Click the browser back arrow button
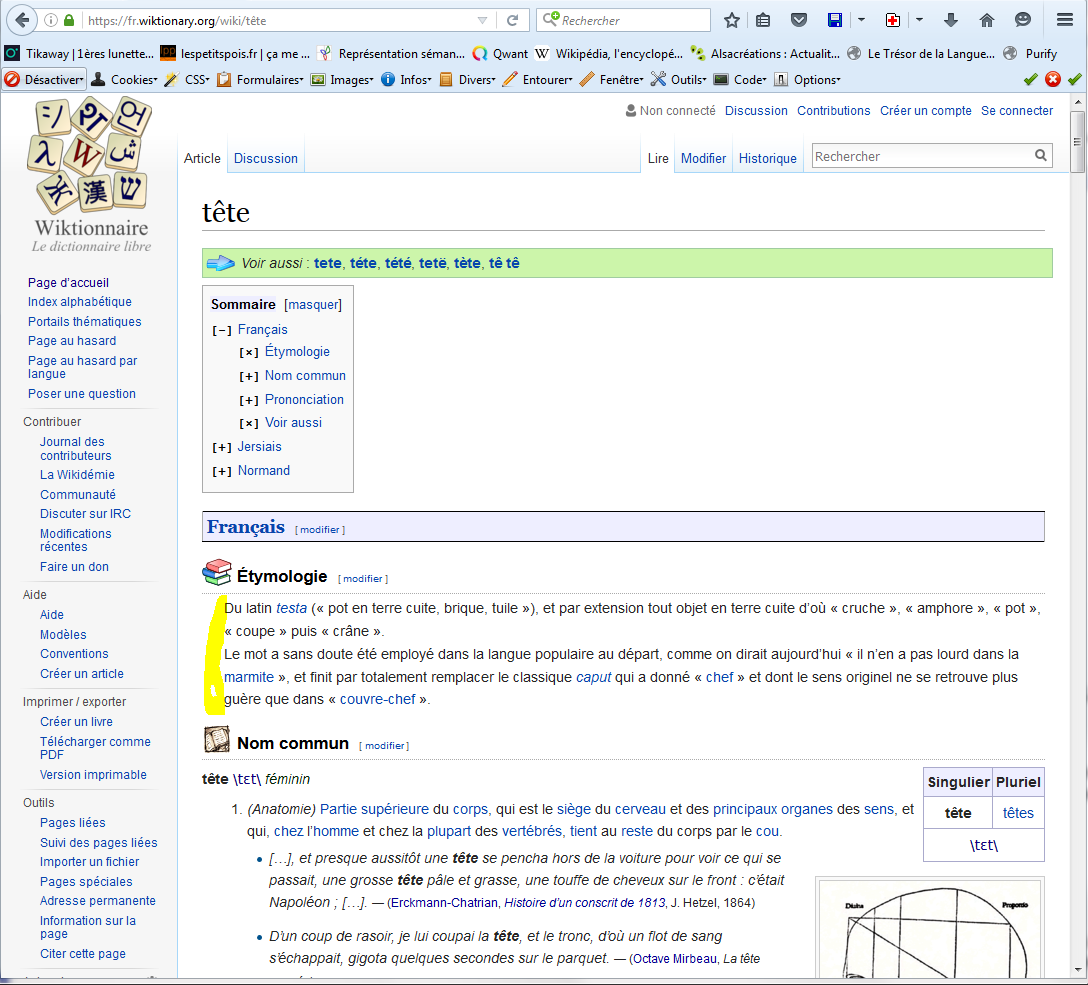 22,20
